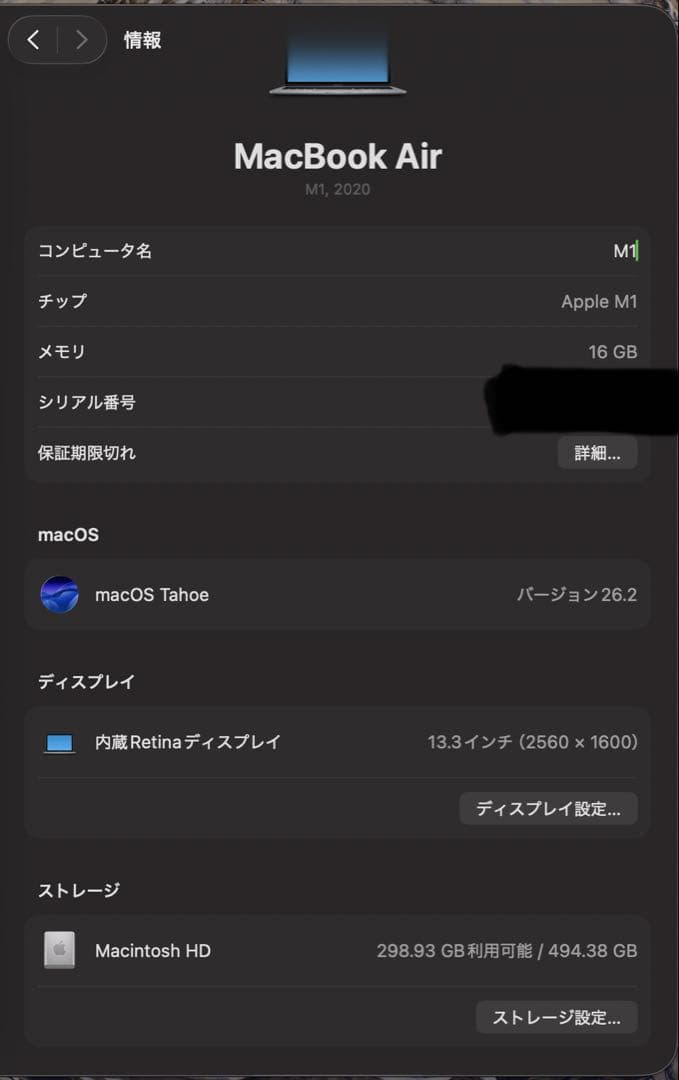Click the back navigation arrow

tap(34, 40)
